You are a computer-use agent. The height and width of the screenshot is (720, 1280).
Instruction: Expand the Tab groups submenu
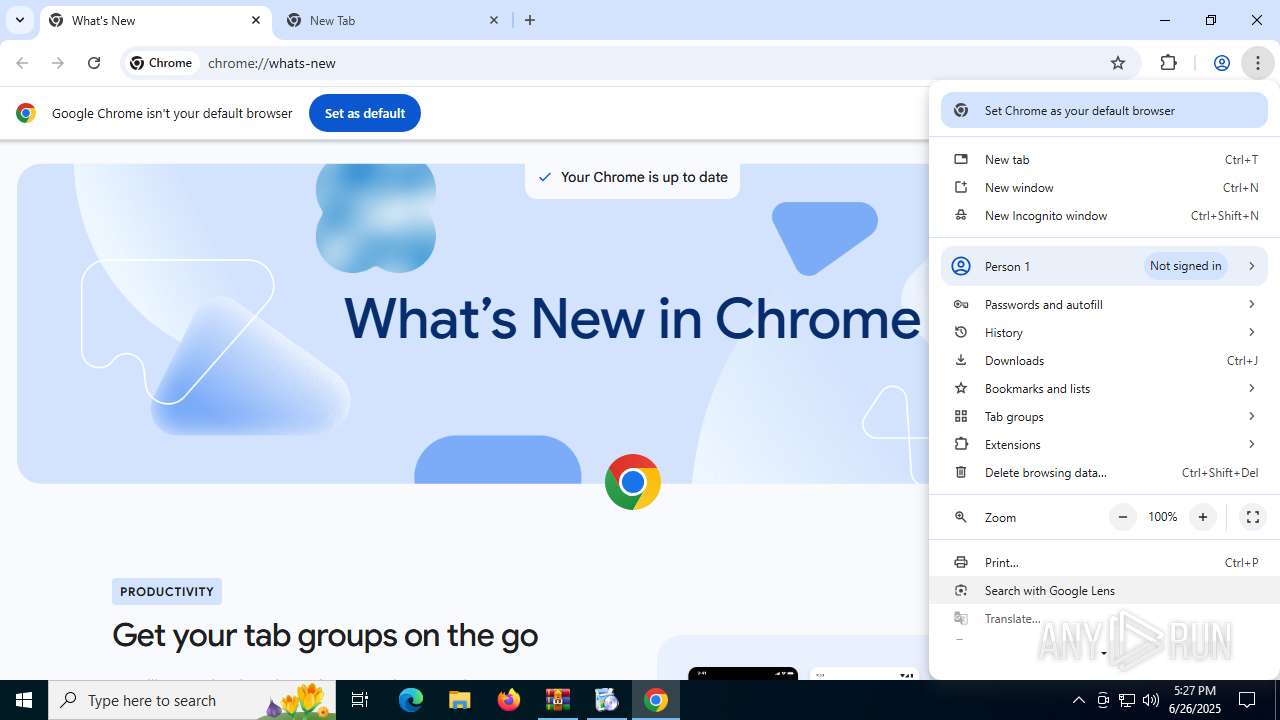tap(1104, 417)
